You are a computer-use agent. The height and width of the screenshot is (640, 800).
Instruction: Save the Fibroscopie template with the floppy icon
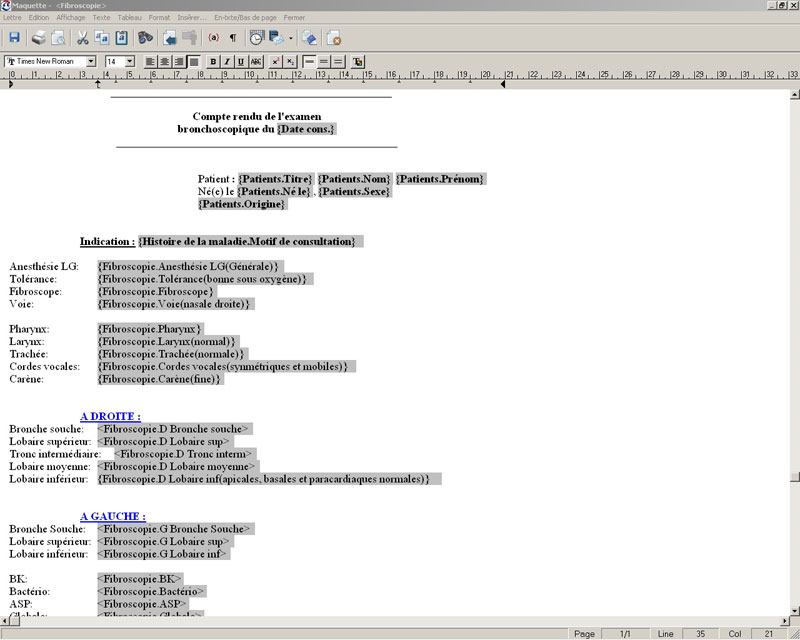coord(14,37)
